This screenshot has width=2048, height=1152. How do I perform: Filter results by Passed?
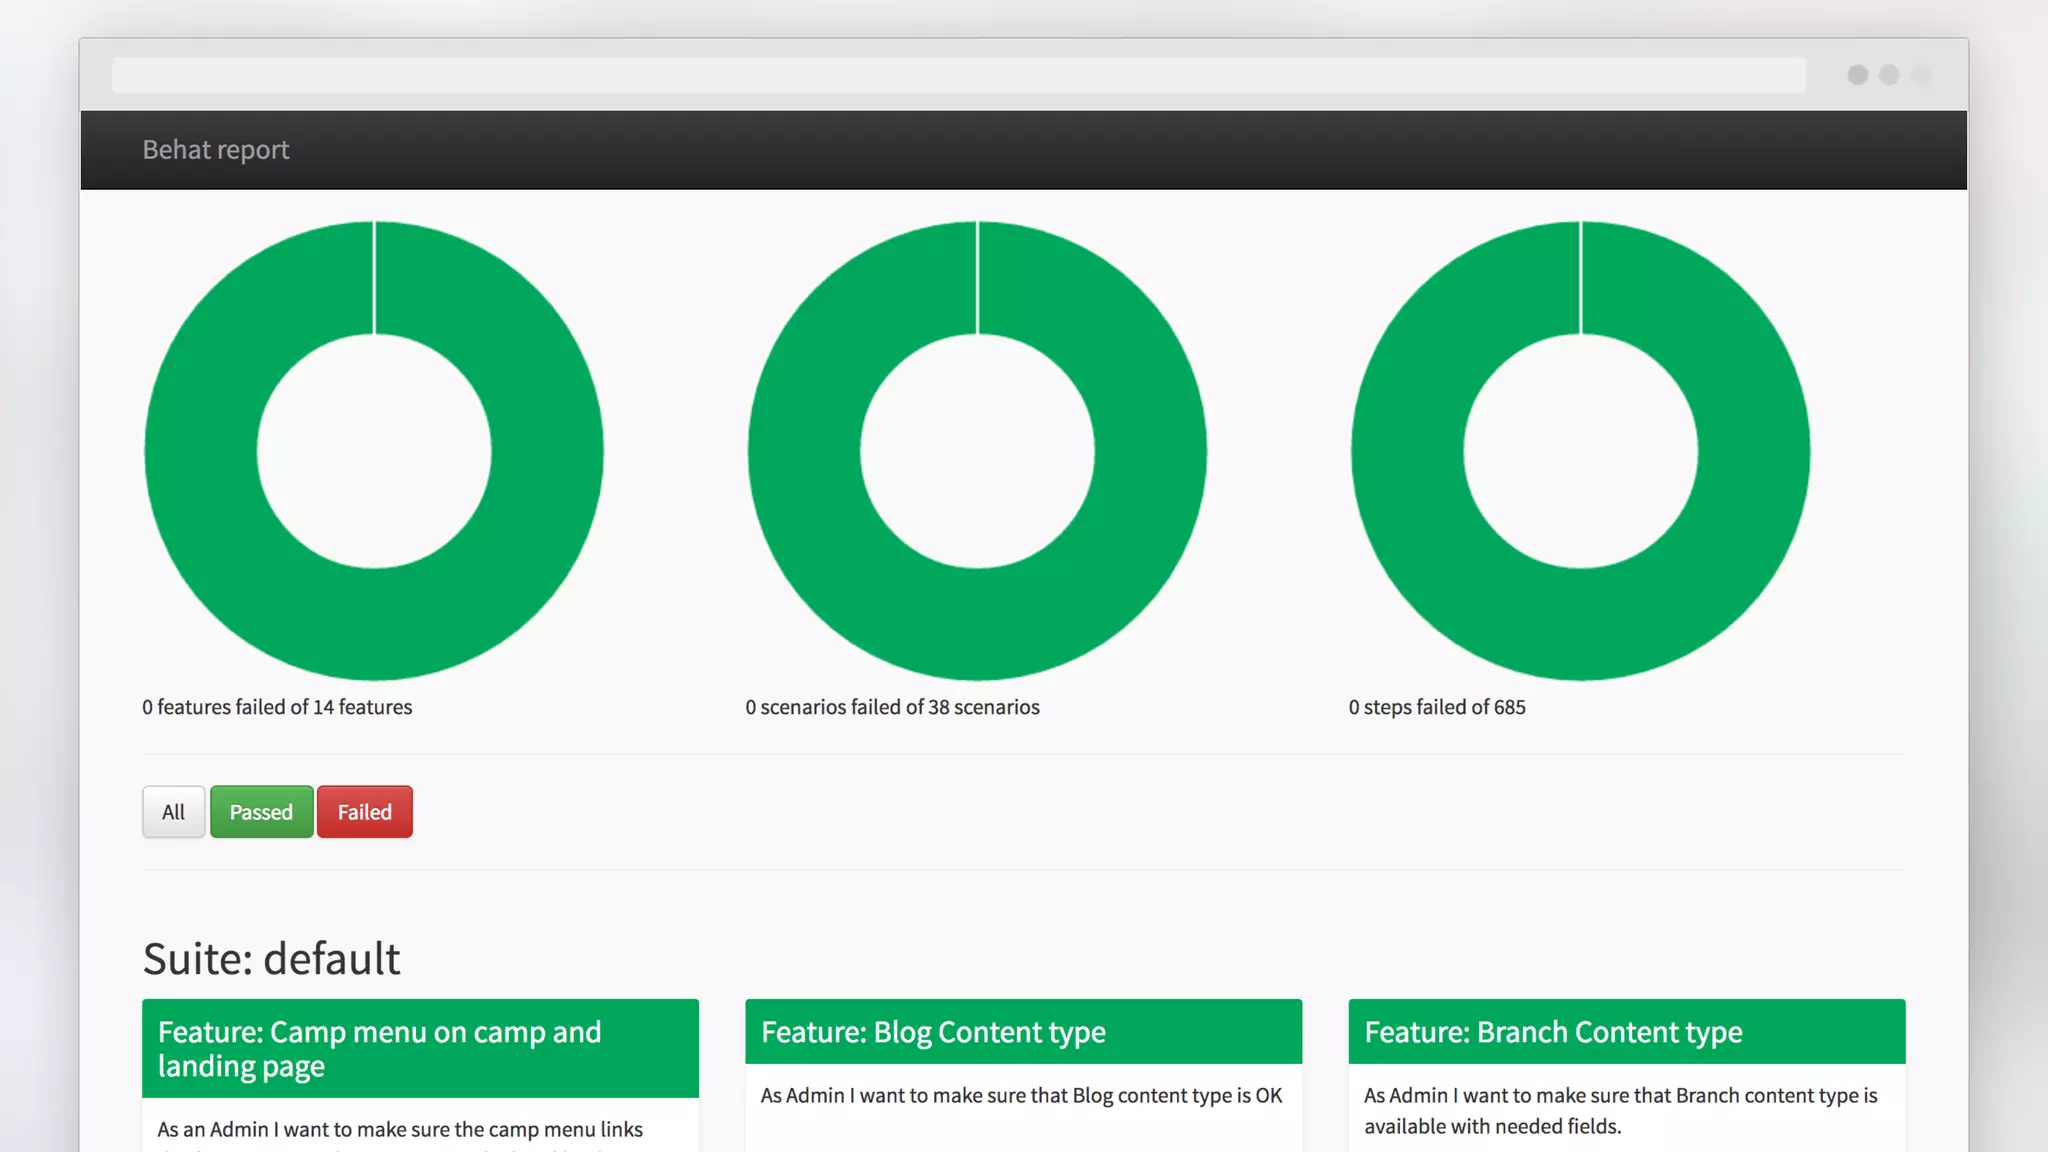(x=261, y=812)
